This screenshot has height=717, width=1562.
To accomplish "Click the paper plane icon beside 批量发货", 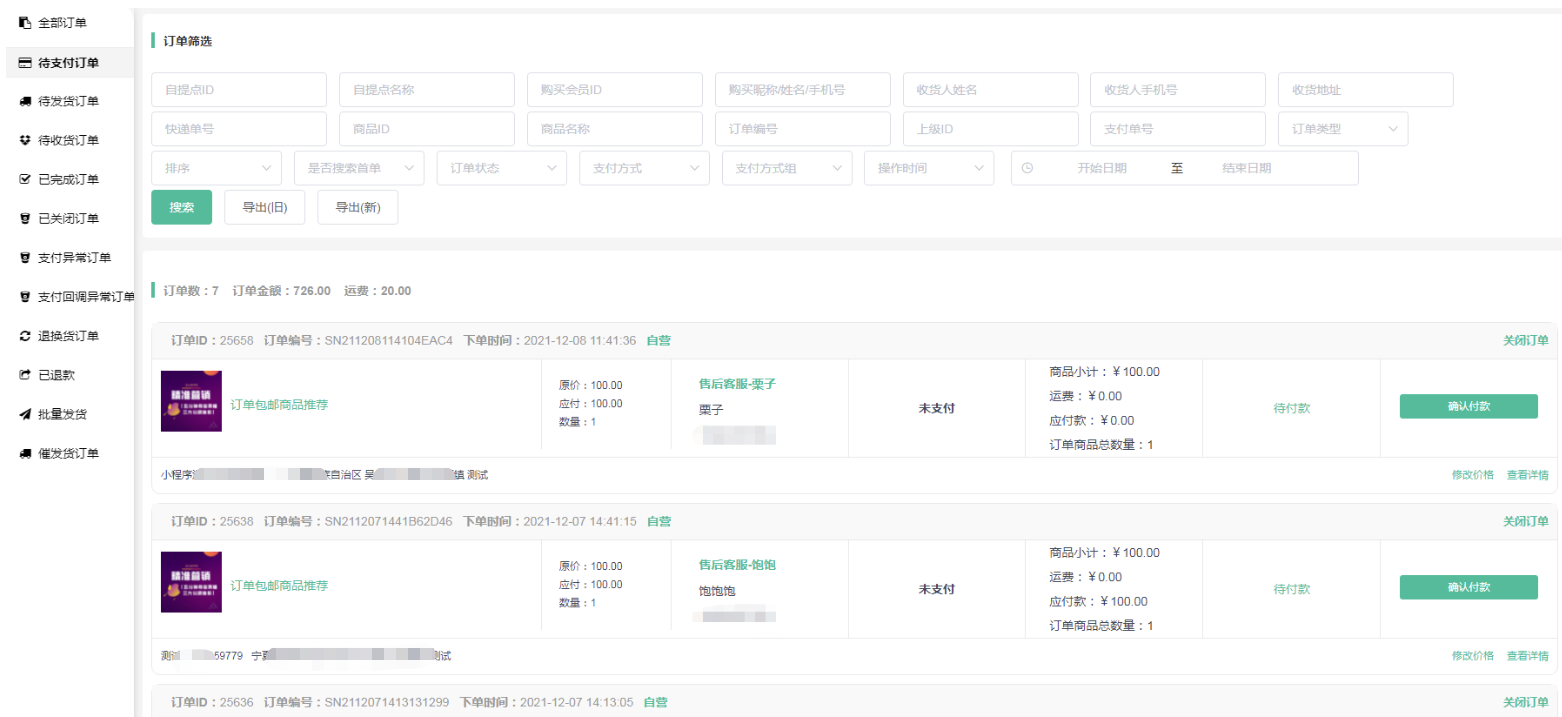I will tap(26, 414).
